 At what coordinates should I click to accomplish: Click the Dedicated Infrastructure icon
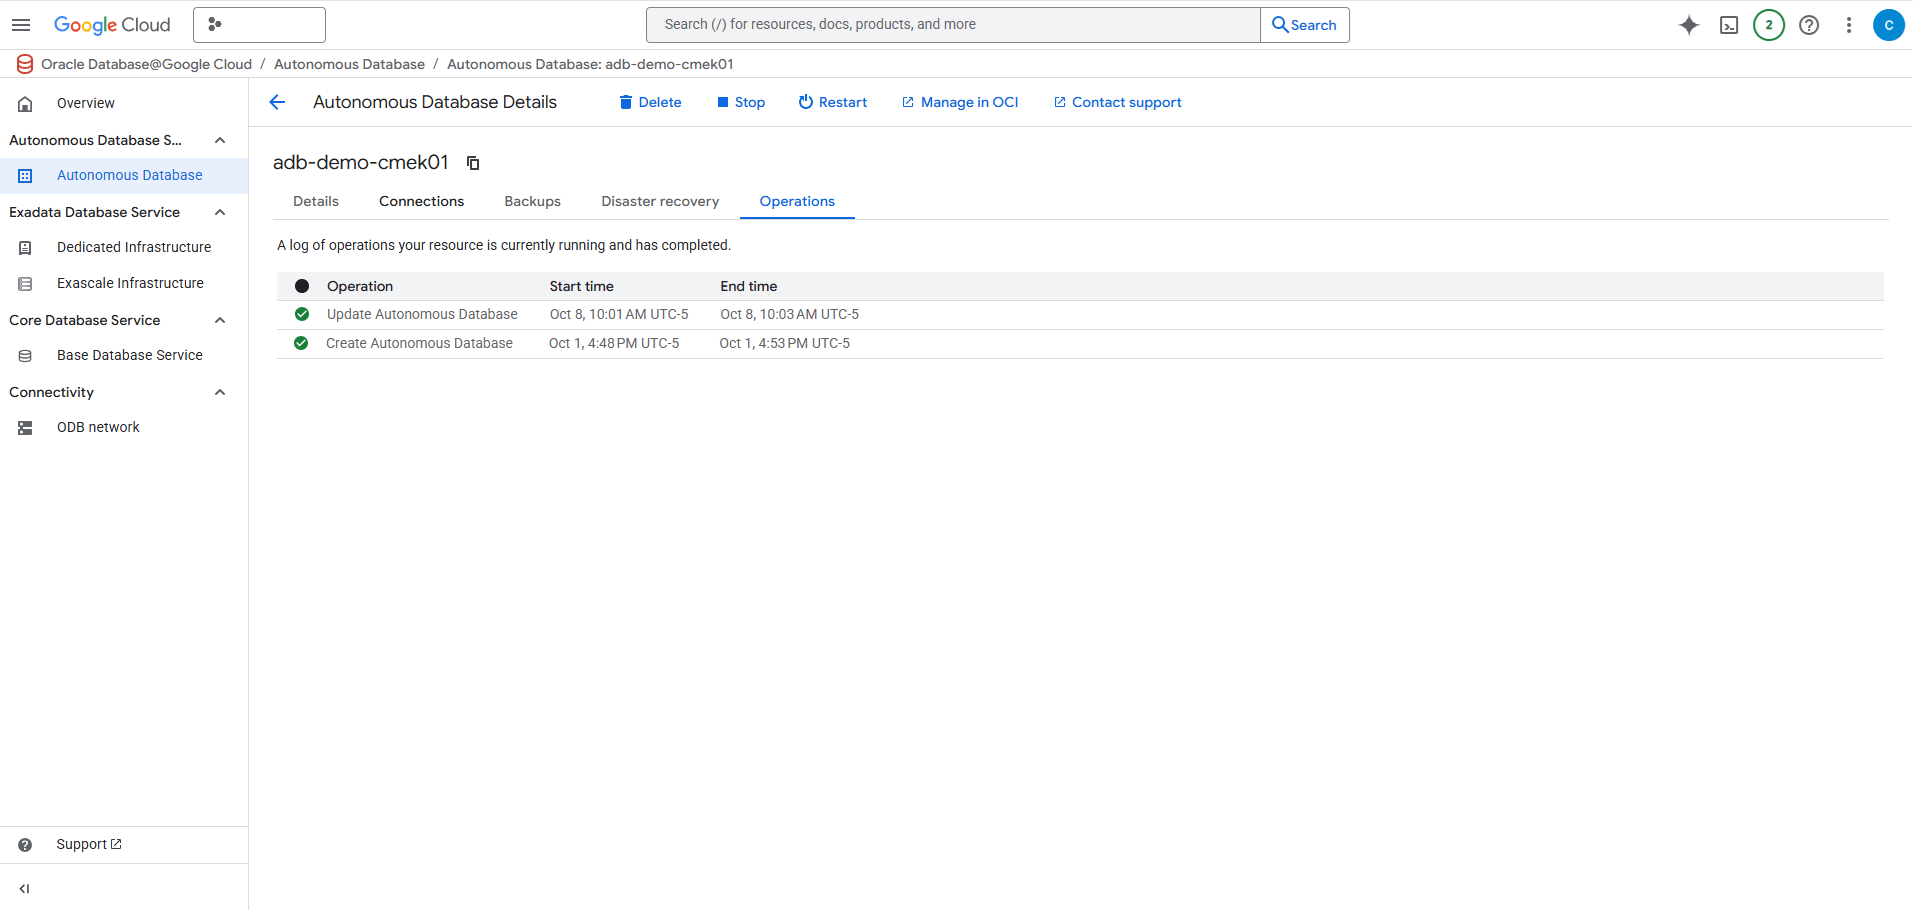[x=23, y=247]
